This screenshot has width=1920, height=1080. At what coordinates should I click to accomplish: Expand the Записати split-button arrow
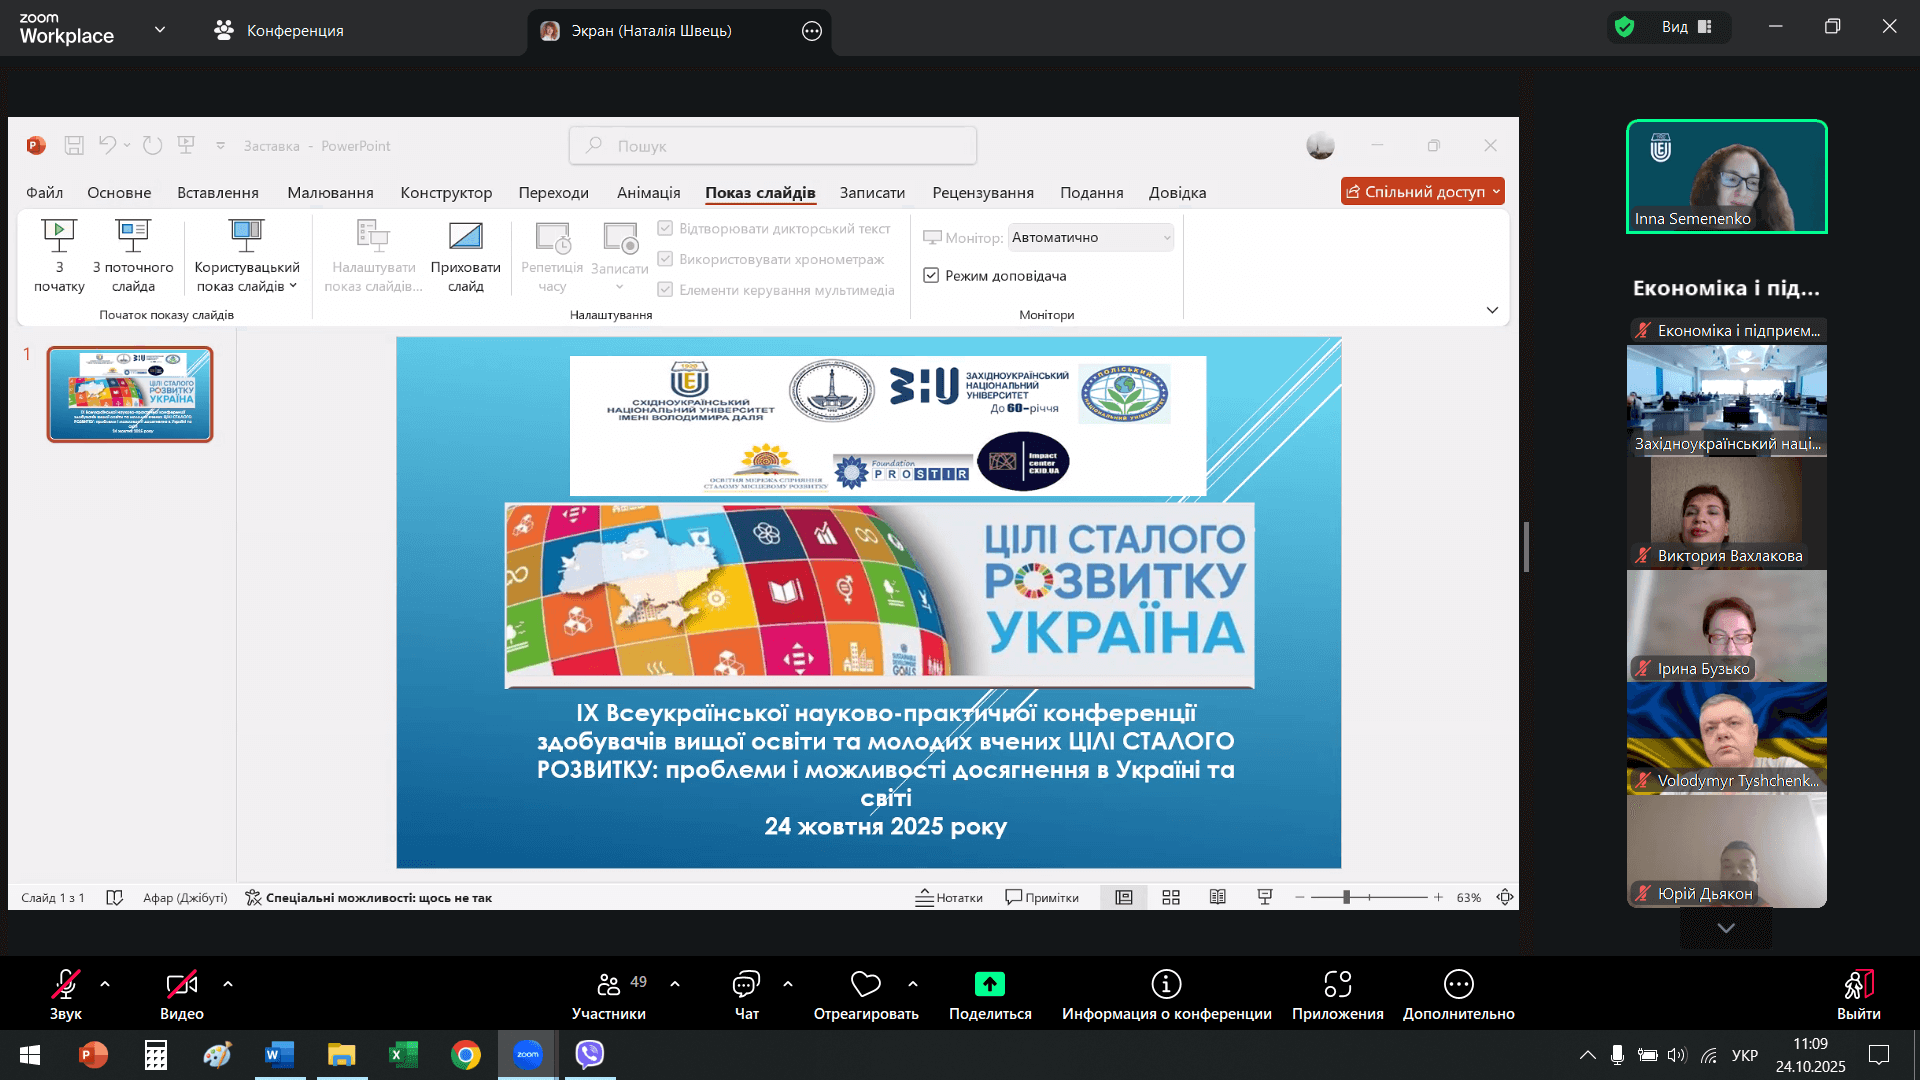[619, 286]
